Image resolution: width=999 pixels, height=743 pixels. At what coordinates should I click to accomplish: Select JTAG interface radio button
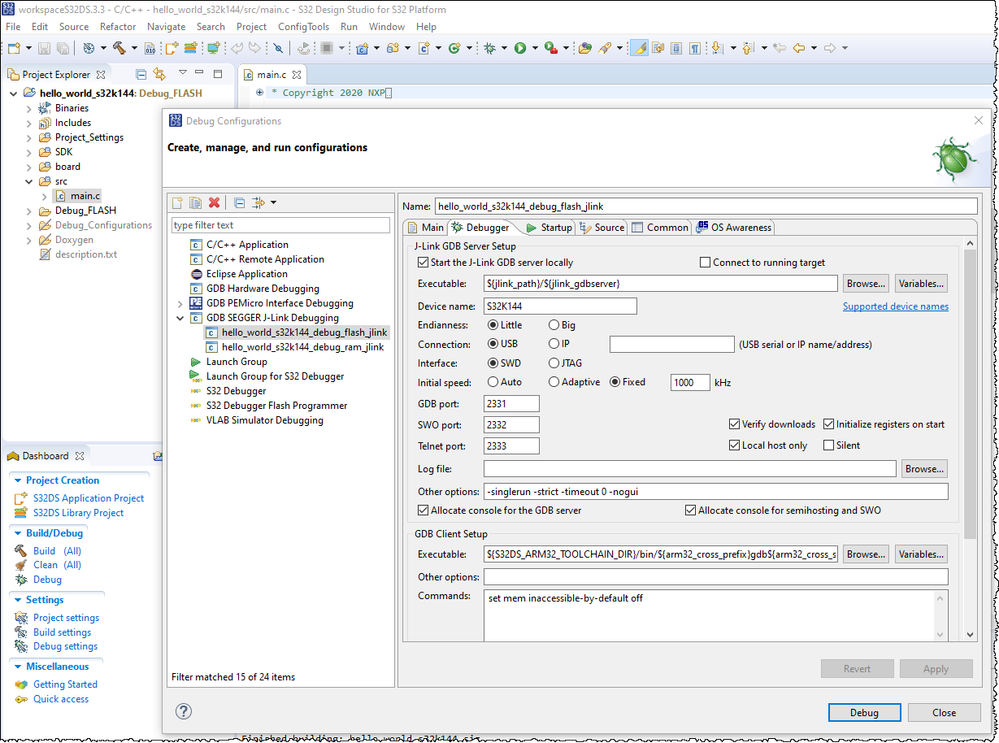click(x=554, y=363)
